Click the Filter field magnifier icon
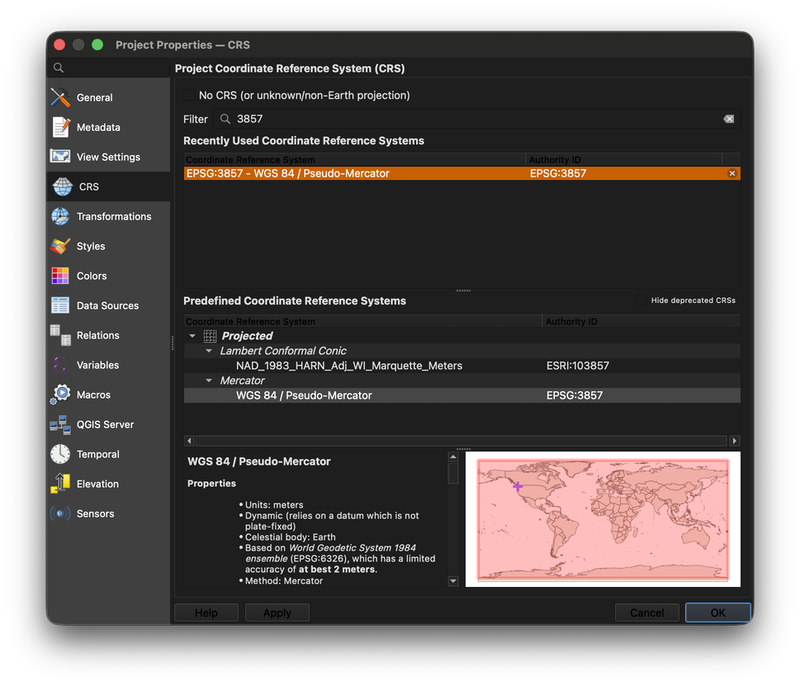 point(225,119)
